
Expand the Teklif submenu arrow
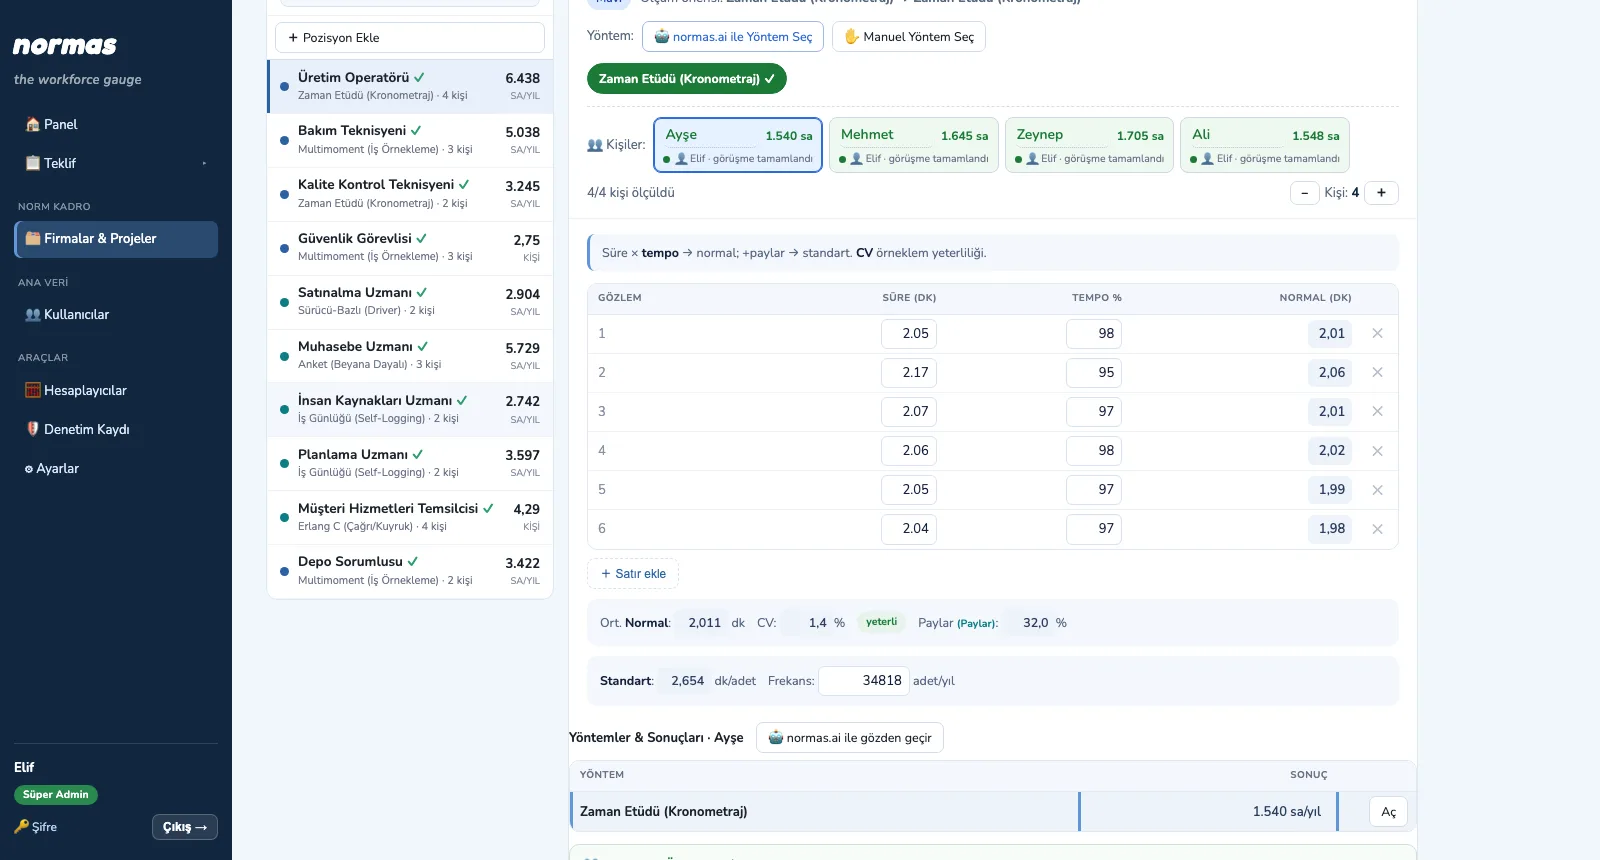(x=204, y=163)
